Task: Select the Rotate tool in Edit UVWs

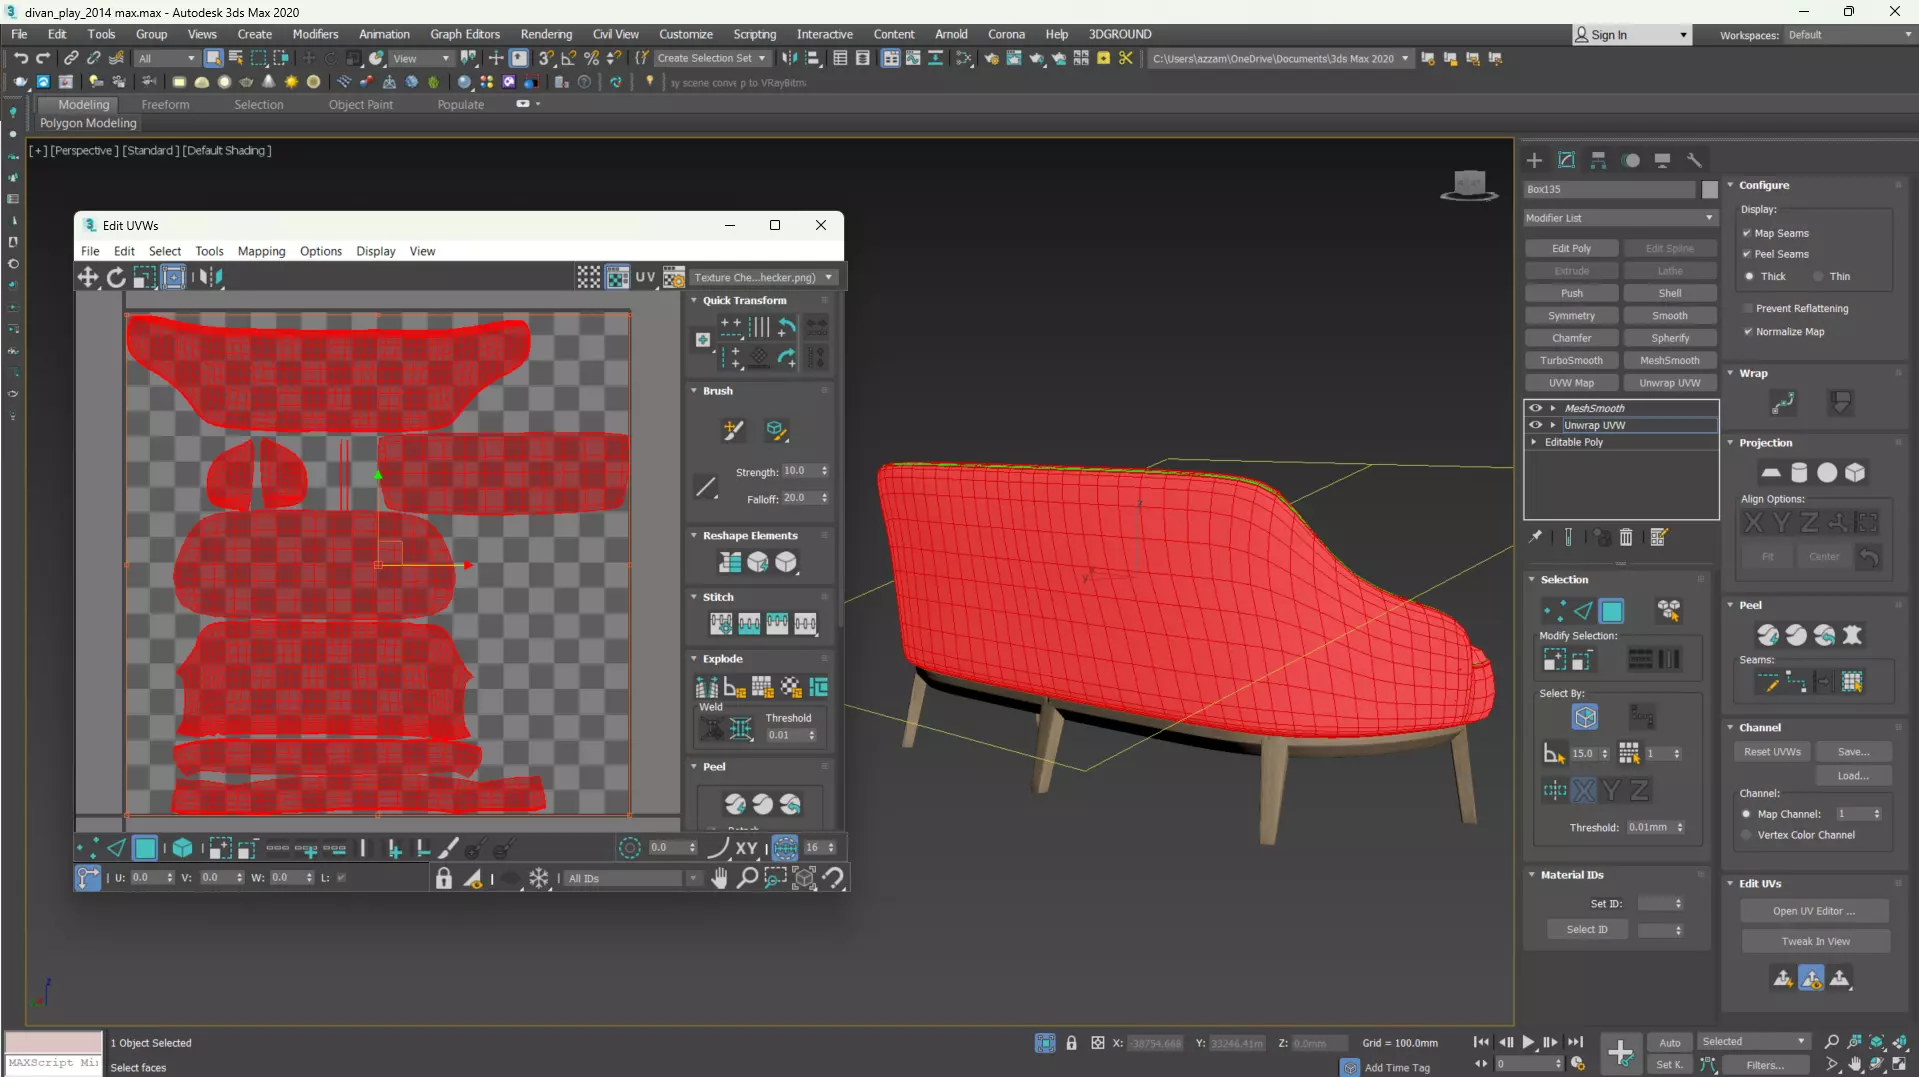Action: (x=116, y=277)
